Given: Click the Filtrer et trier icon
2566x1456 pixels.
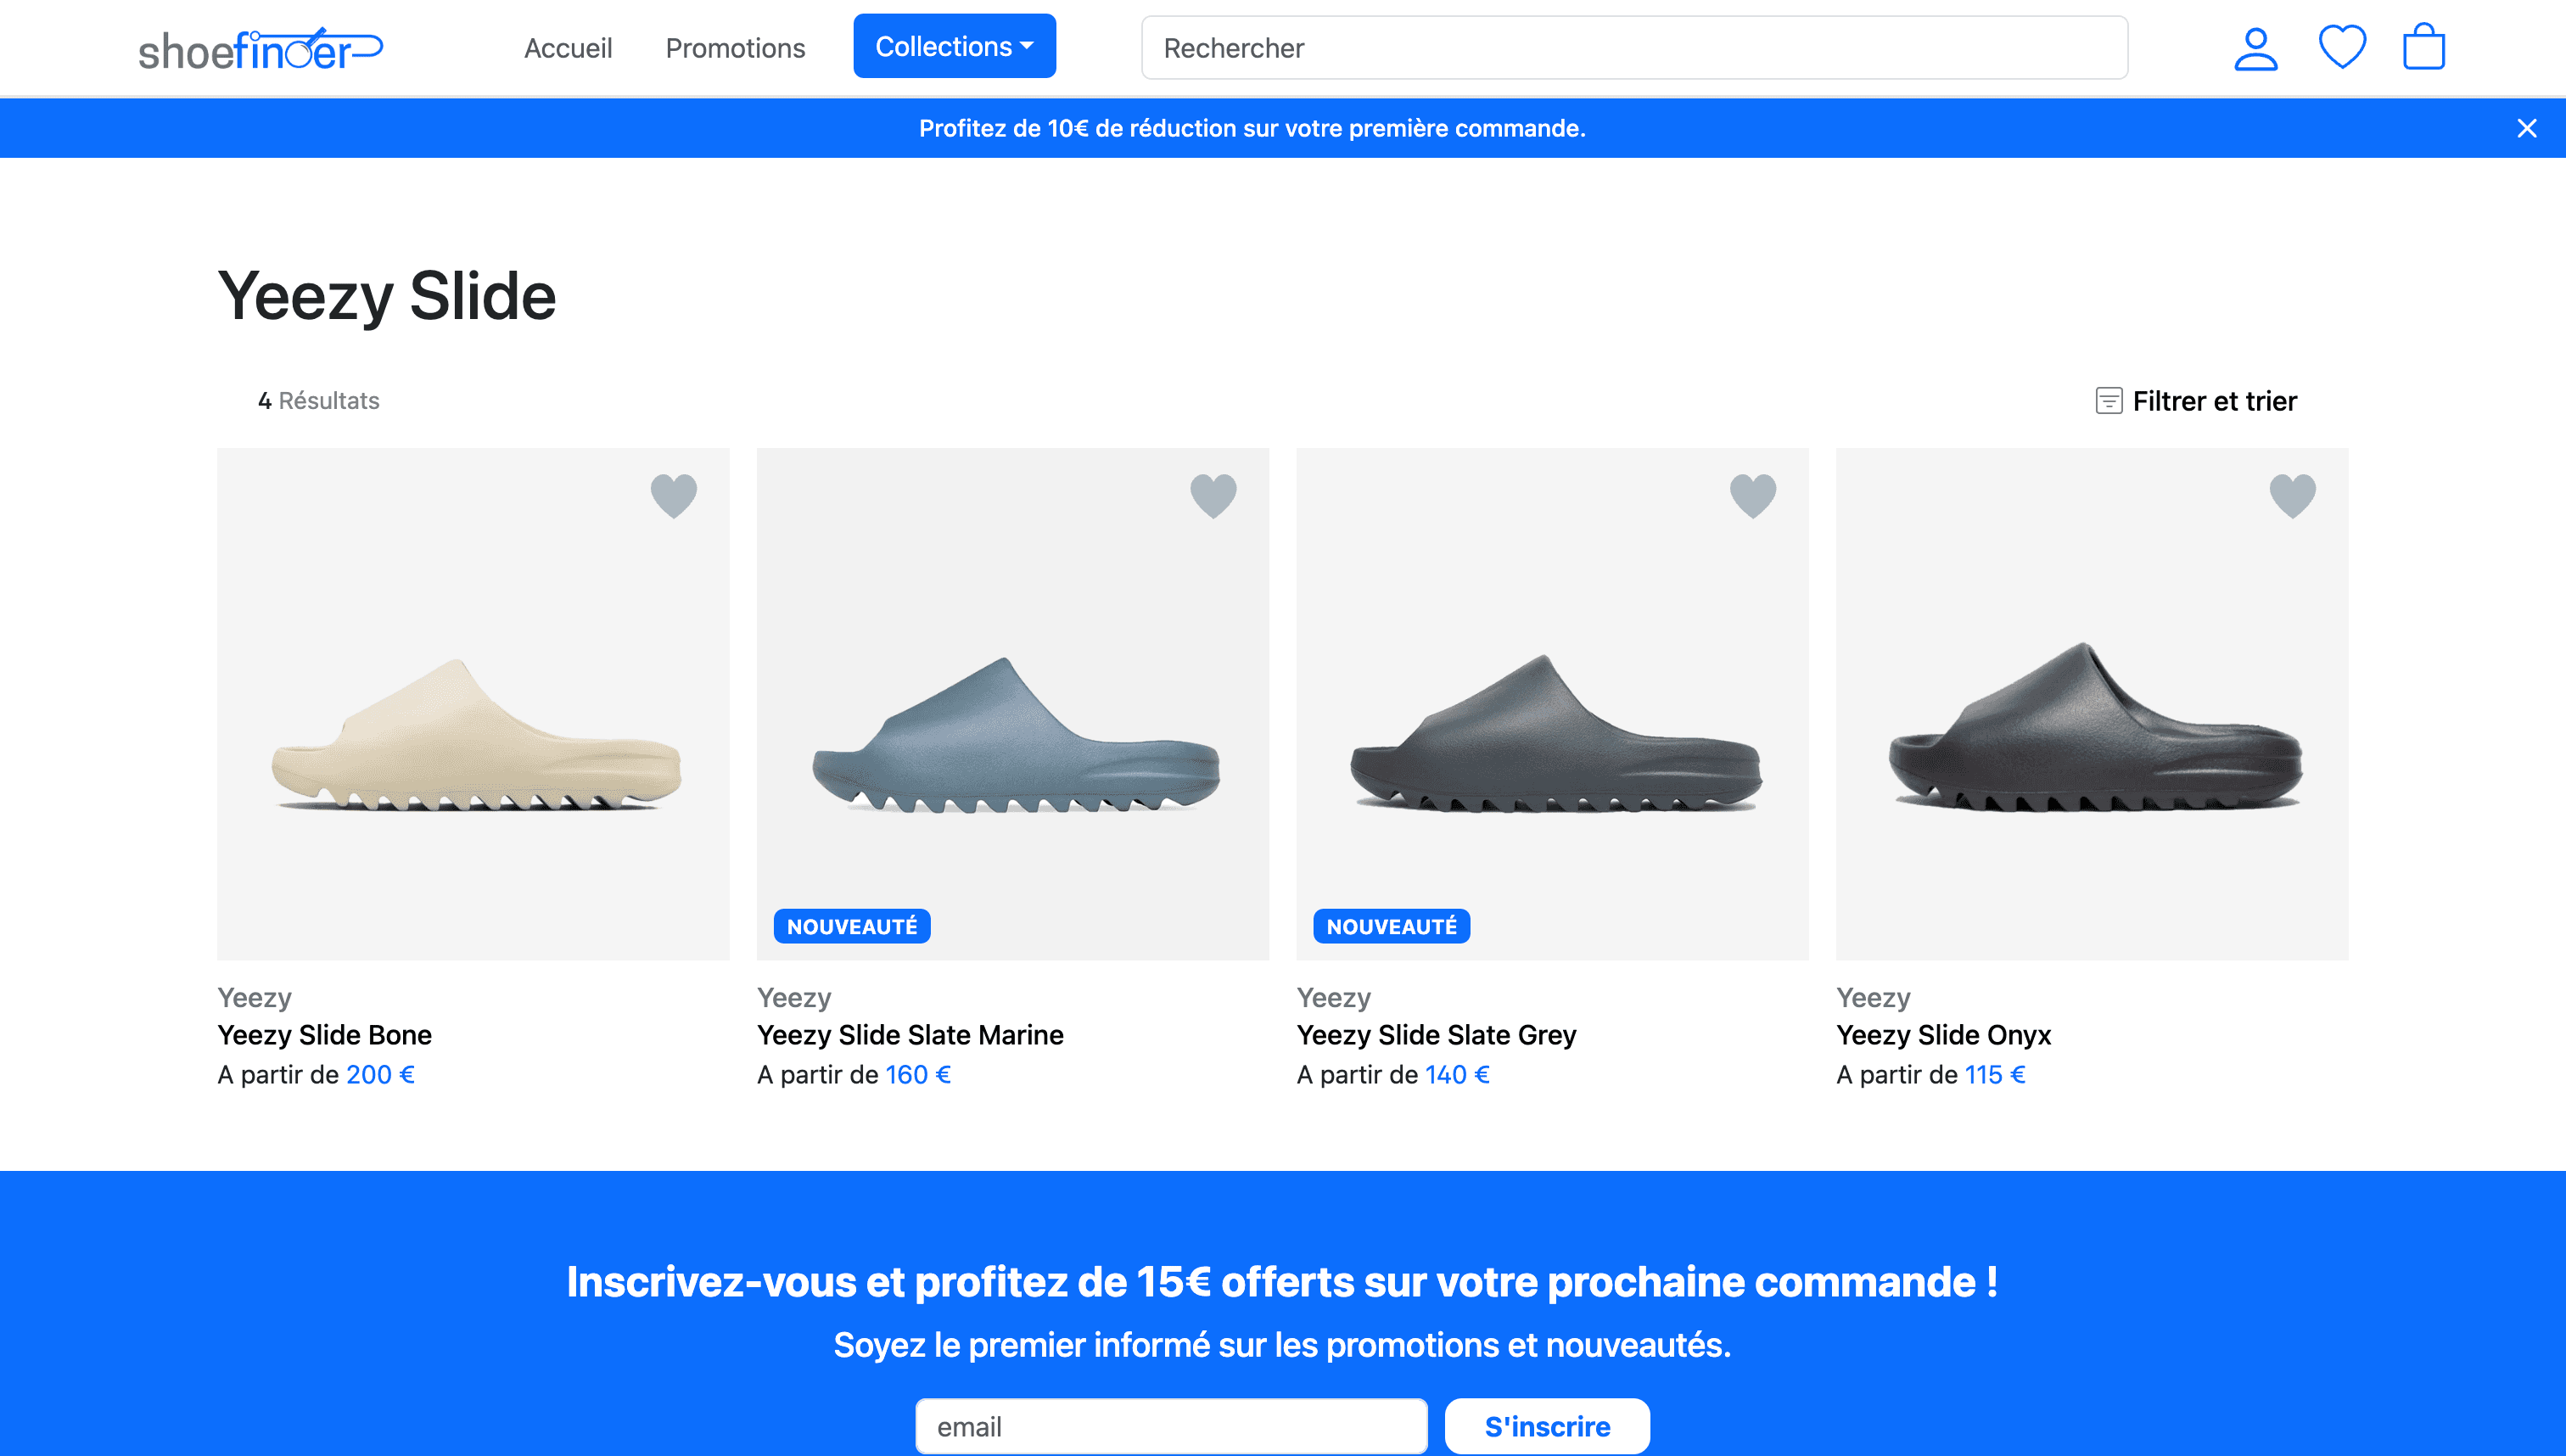Looking at the screenshot, I should point(2109,401).
